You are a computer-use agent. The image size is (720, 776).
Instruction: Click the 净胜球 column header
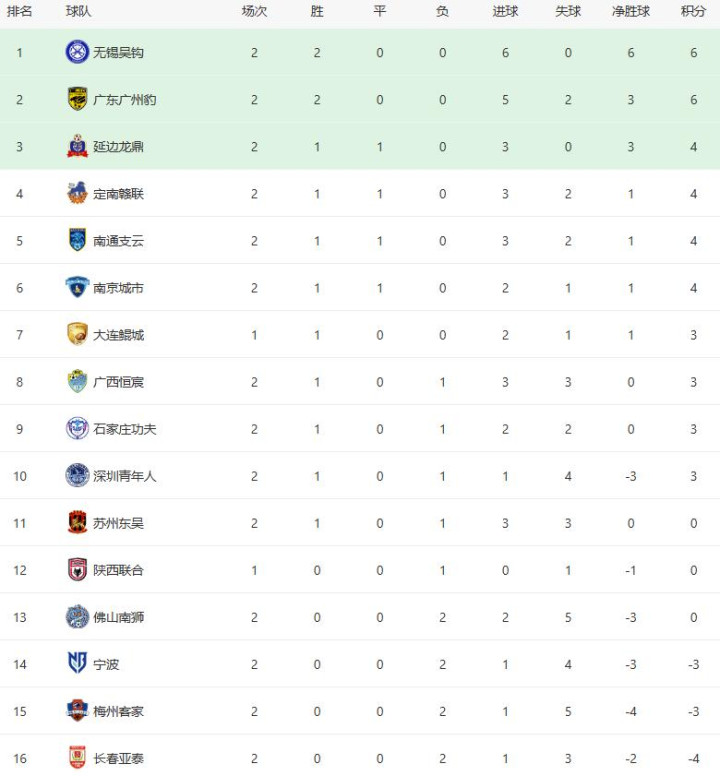point(630,12)
